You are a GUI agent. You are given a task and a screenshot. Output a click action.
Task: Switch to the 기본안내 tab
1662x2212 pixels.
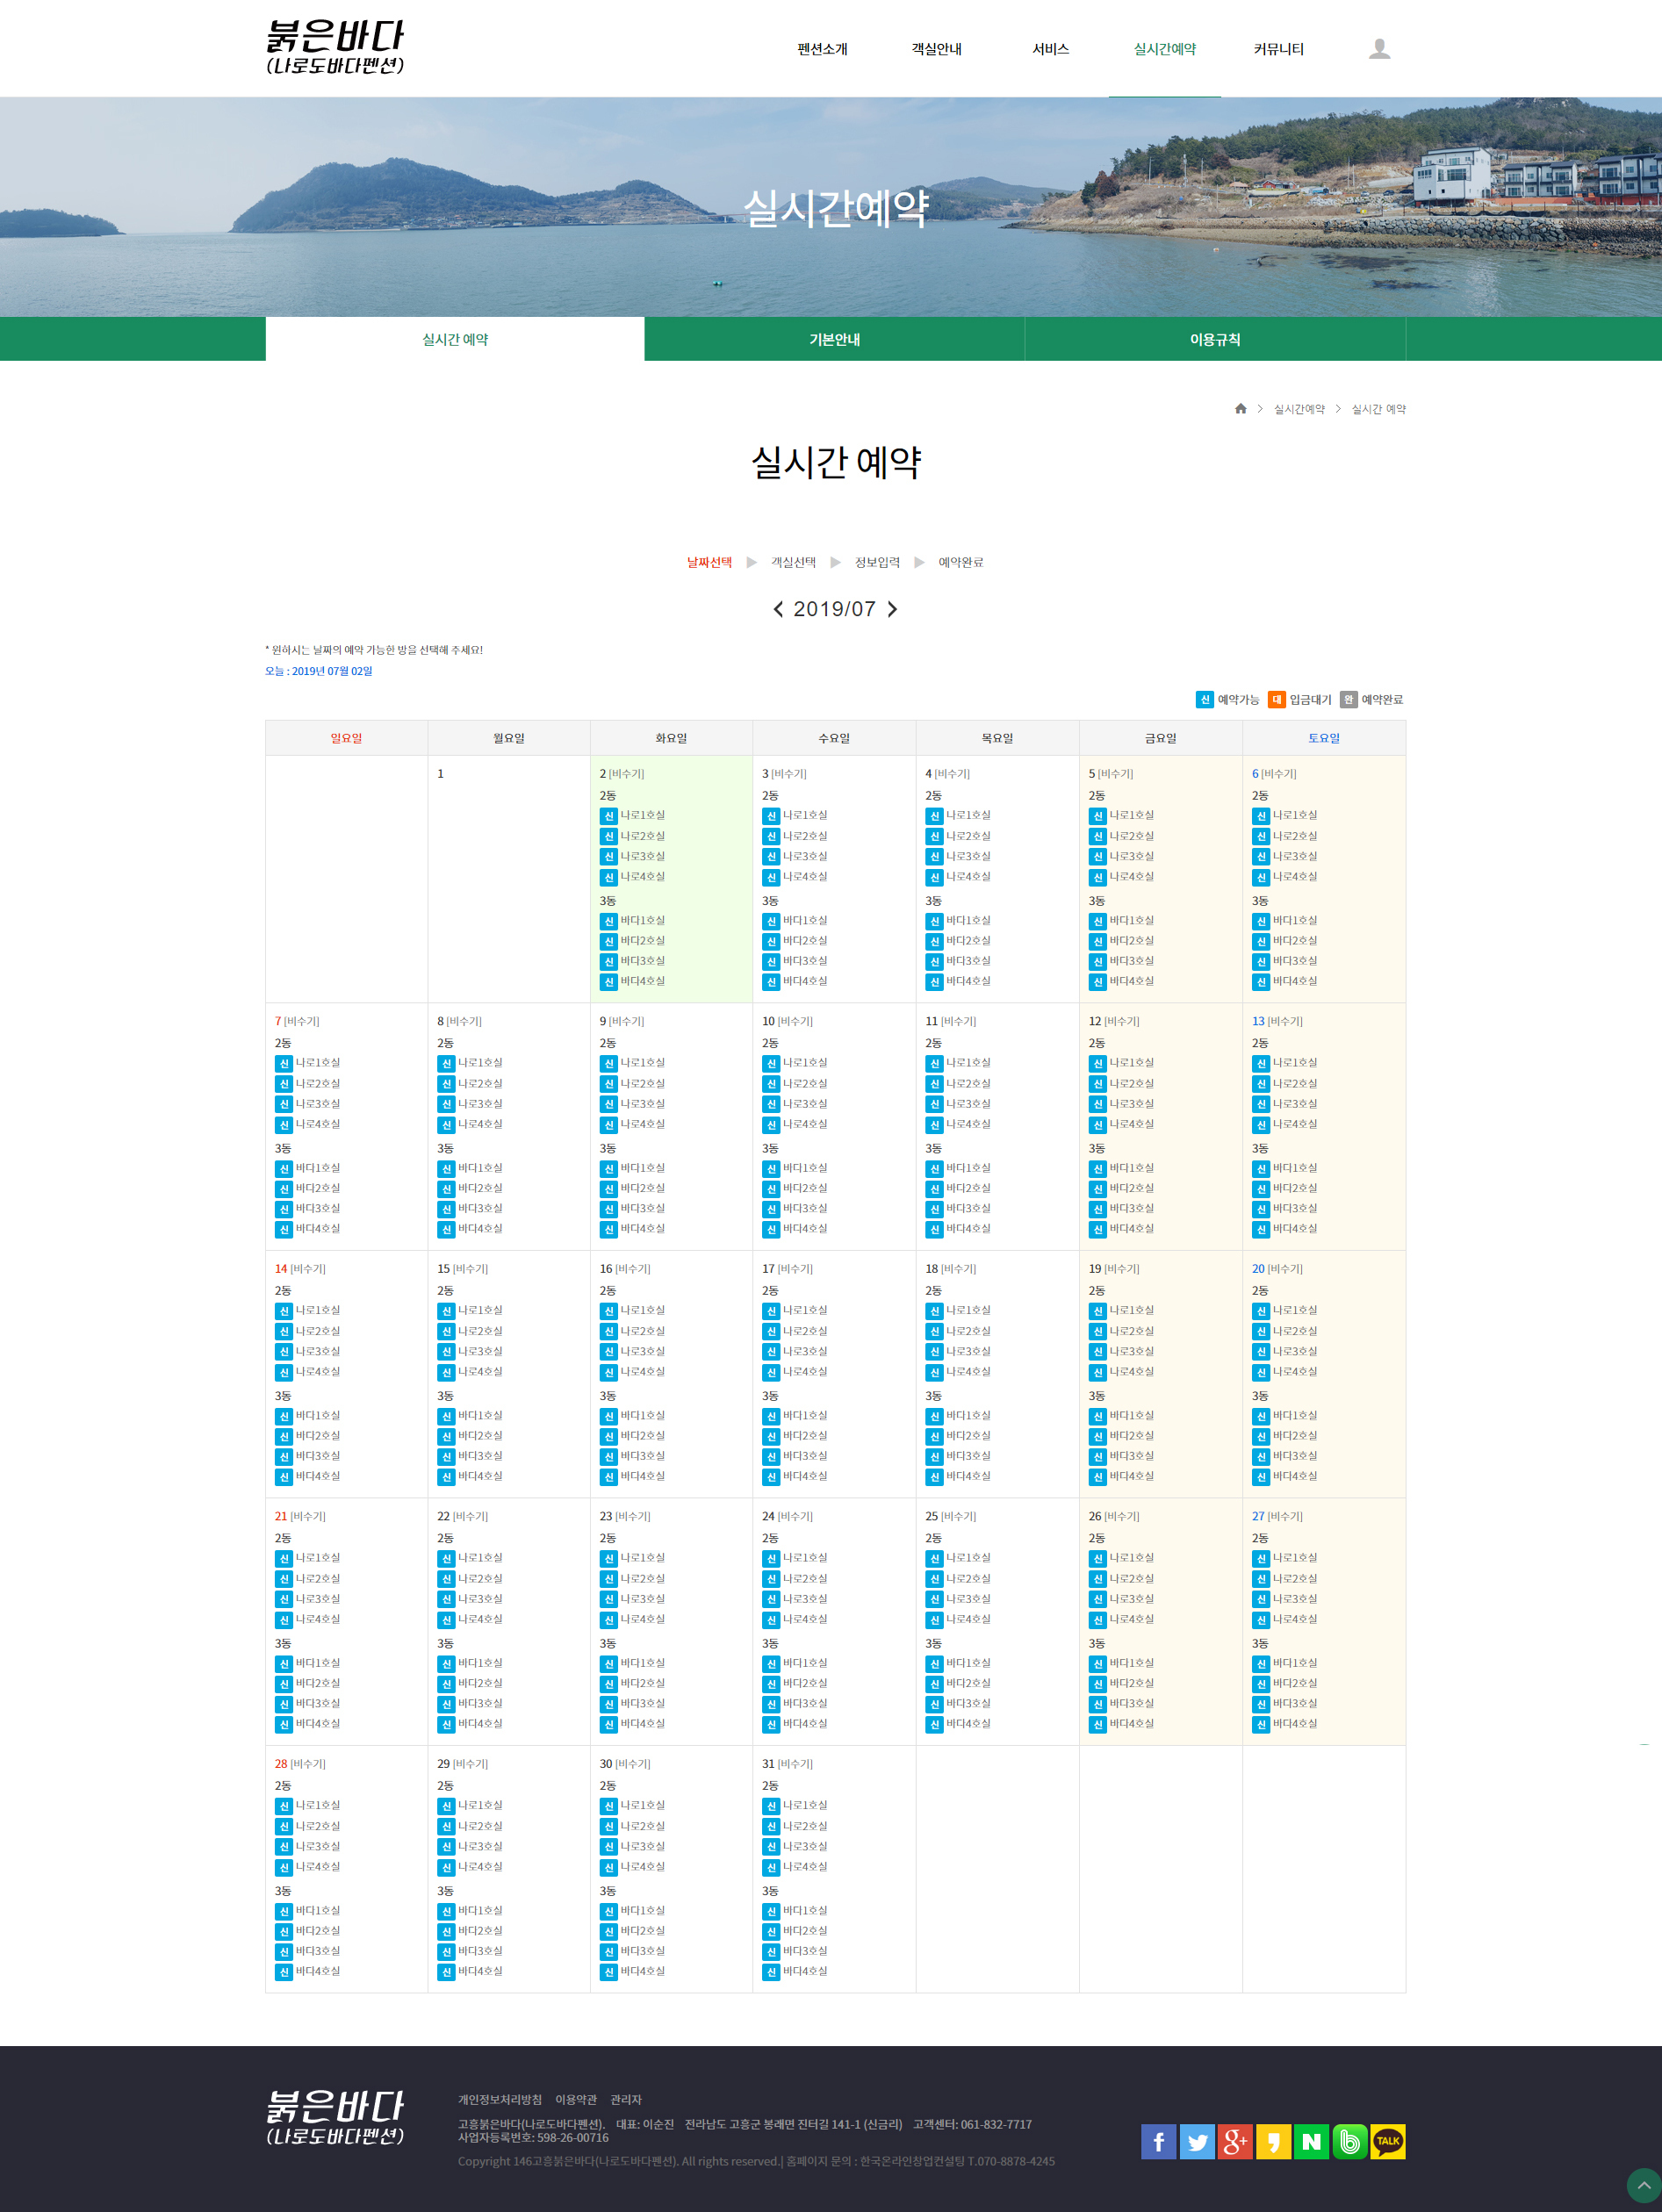(834, 339)
